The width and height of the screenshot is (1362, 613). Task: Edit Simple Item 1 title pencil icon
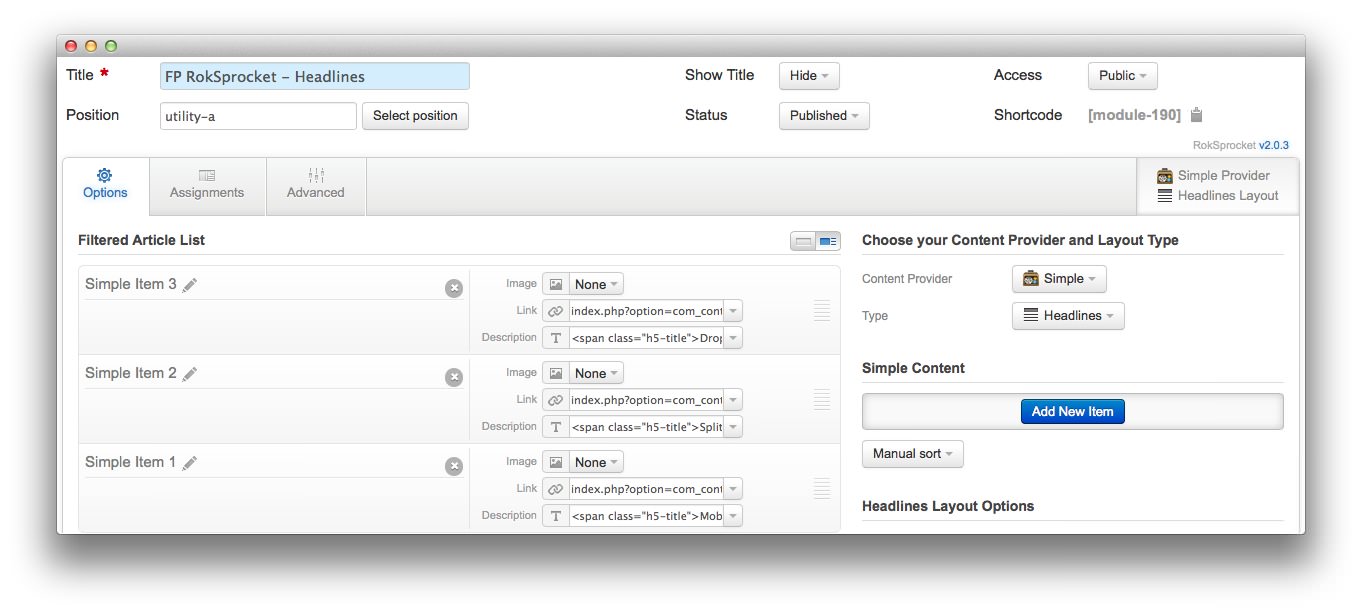click(190, 463)
